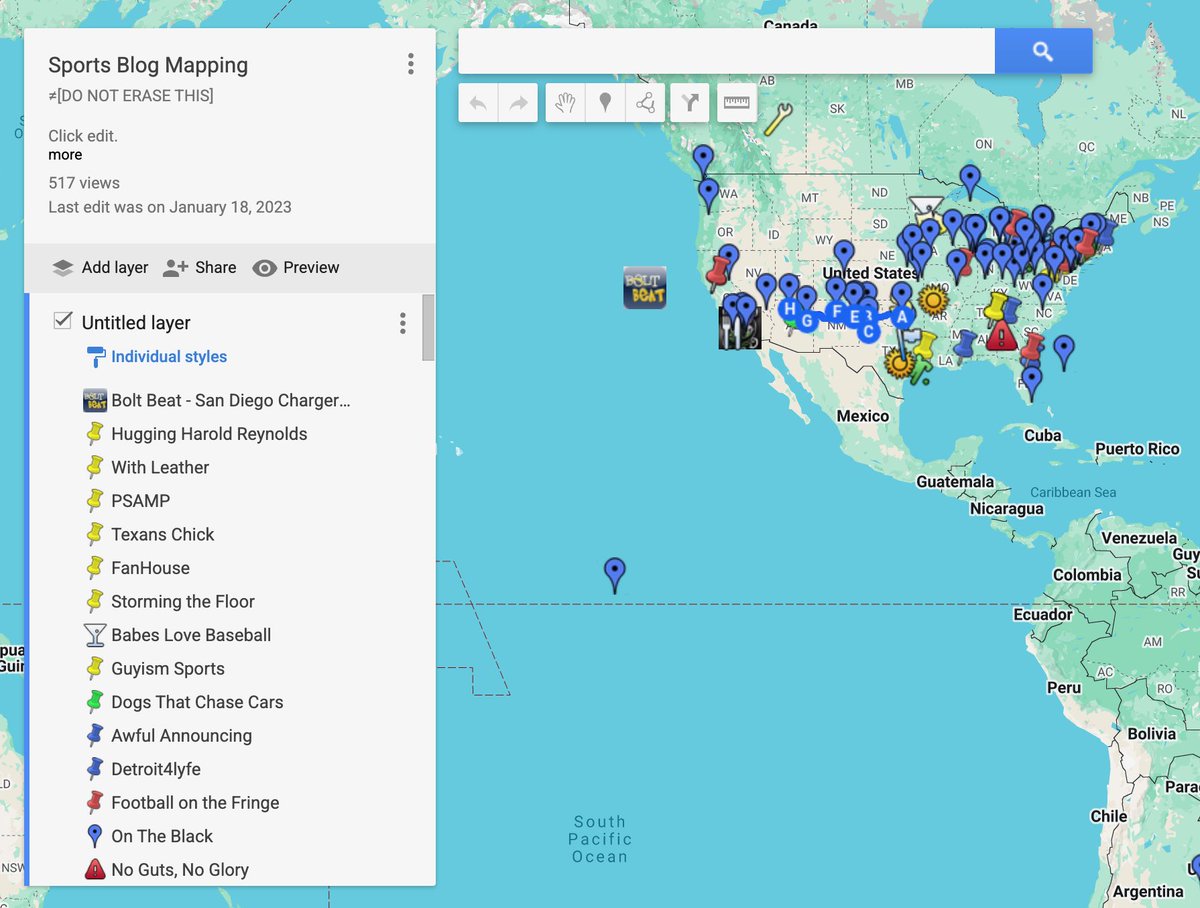Focus the map search input field
The height and width of the screenshot is (908, 1200).
pyautogui.click(x=727, y=51)
